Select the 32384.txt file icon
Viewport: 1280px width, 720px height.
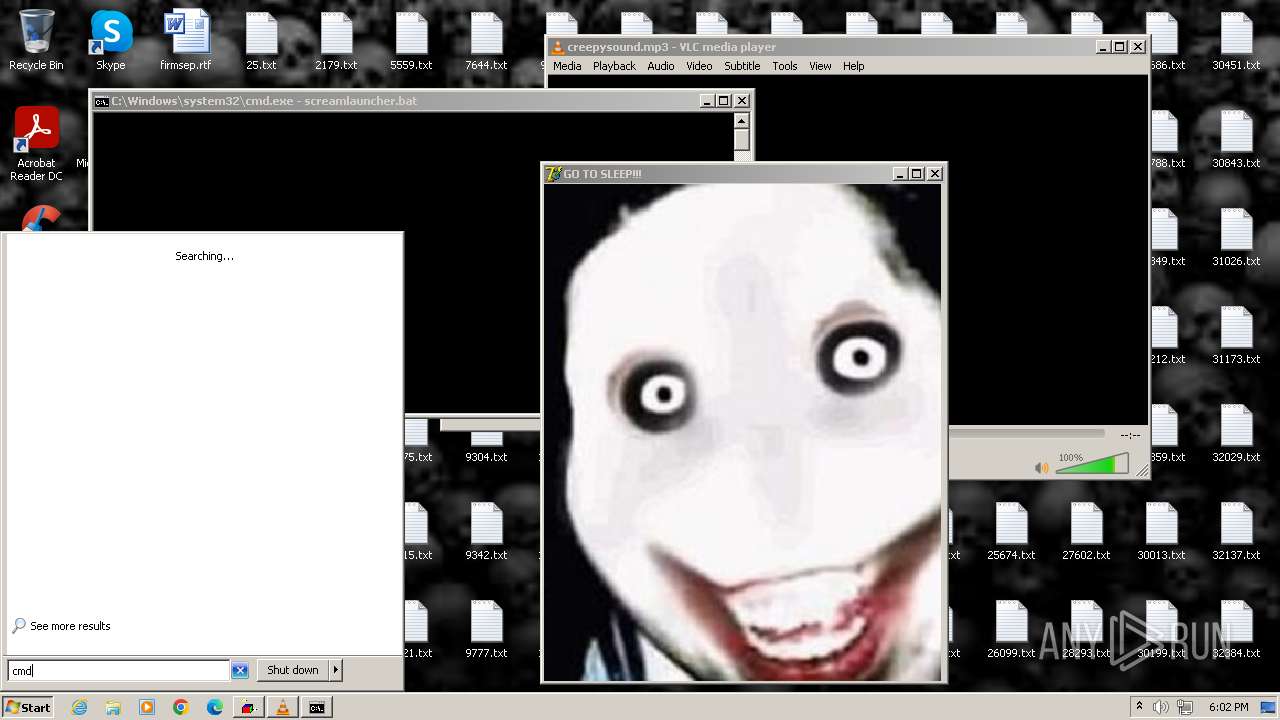coord(1236,629)
